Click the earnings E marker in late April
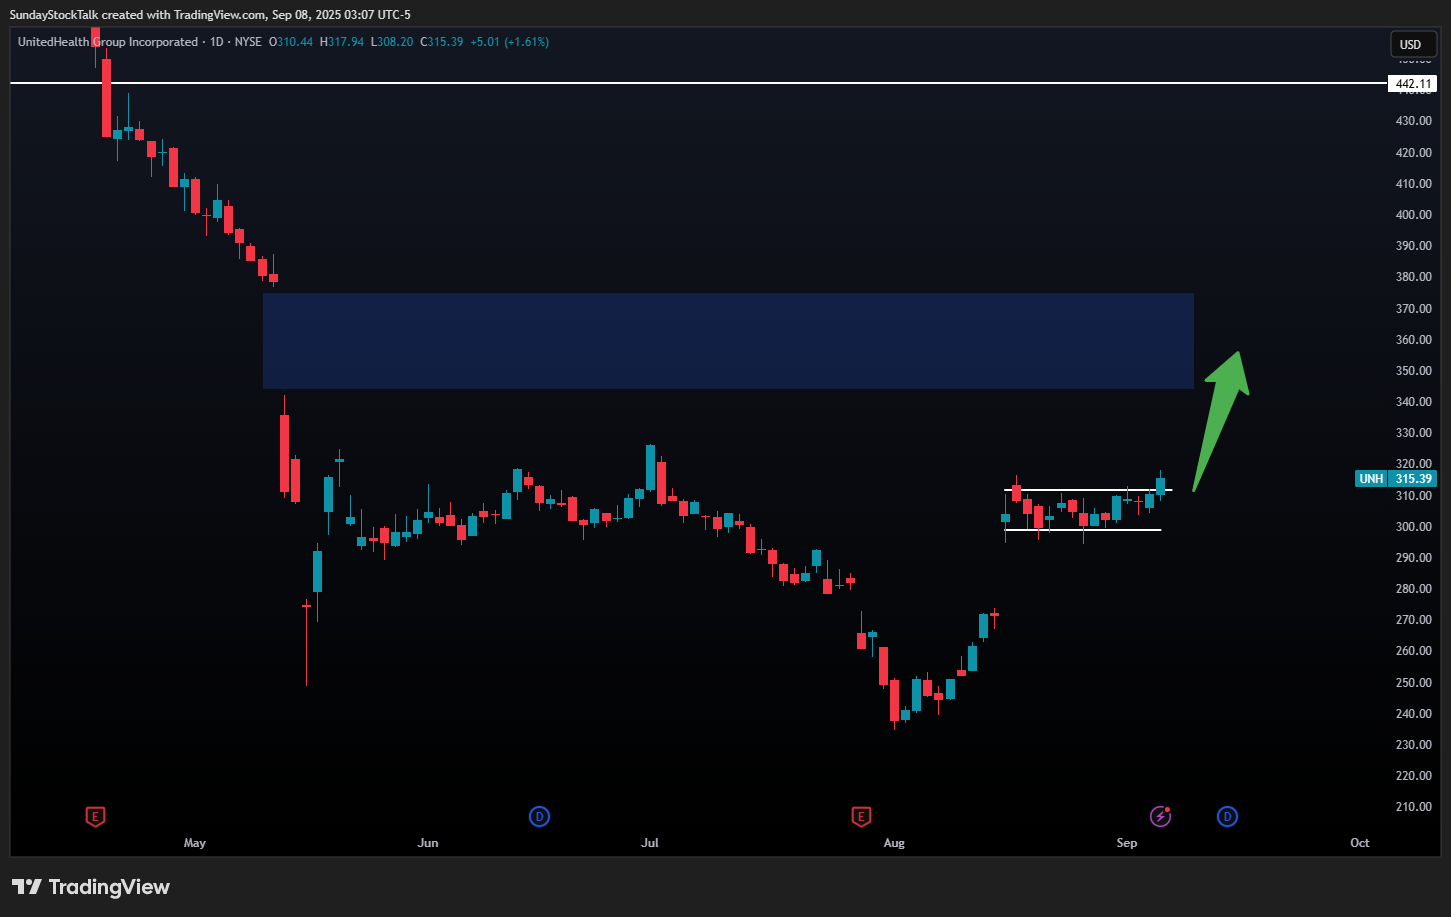The image size is (1451, 917). pos(95,817)
